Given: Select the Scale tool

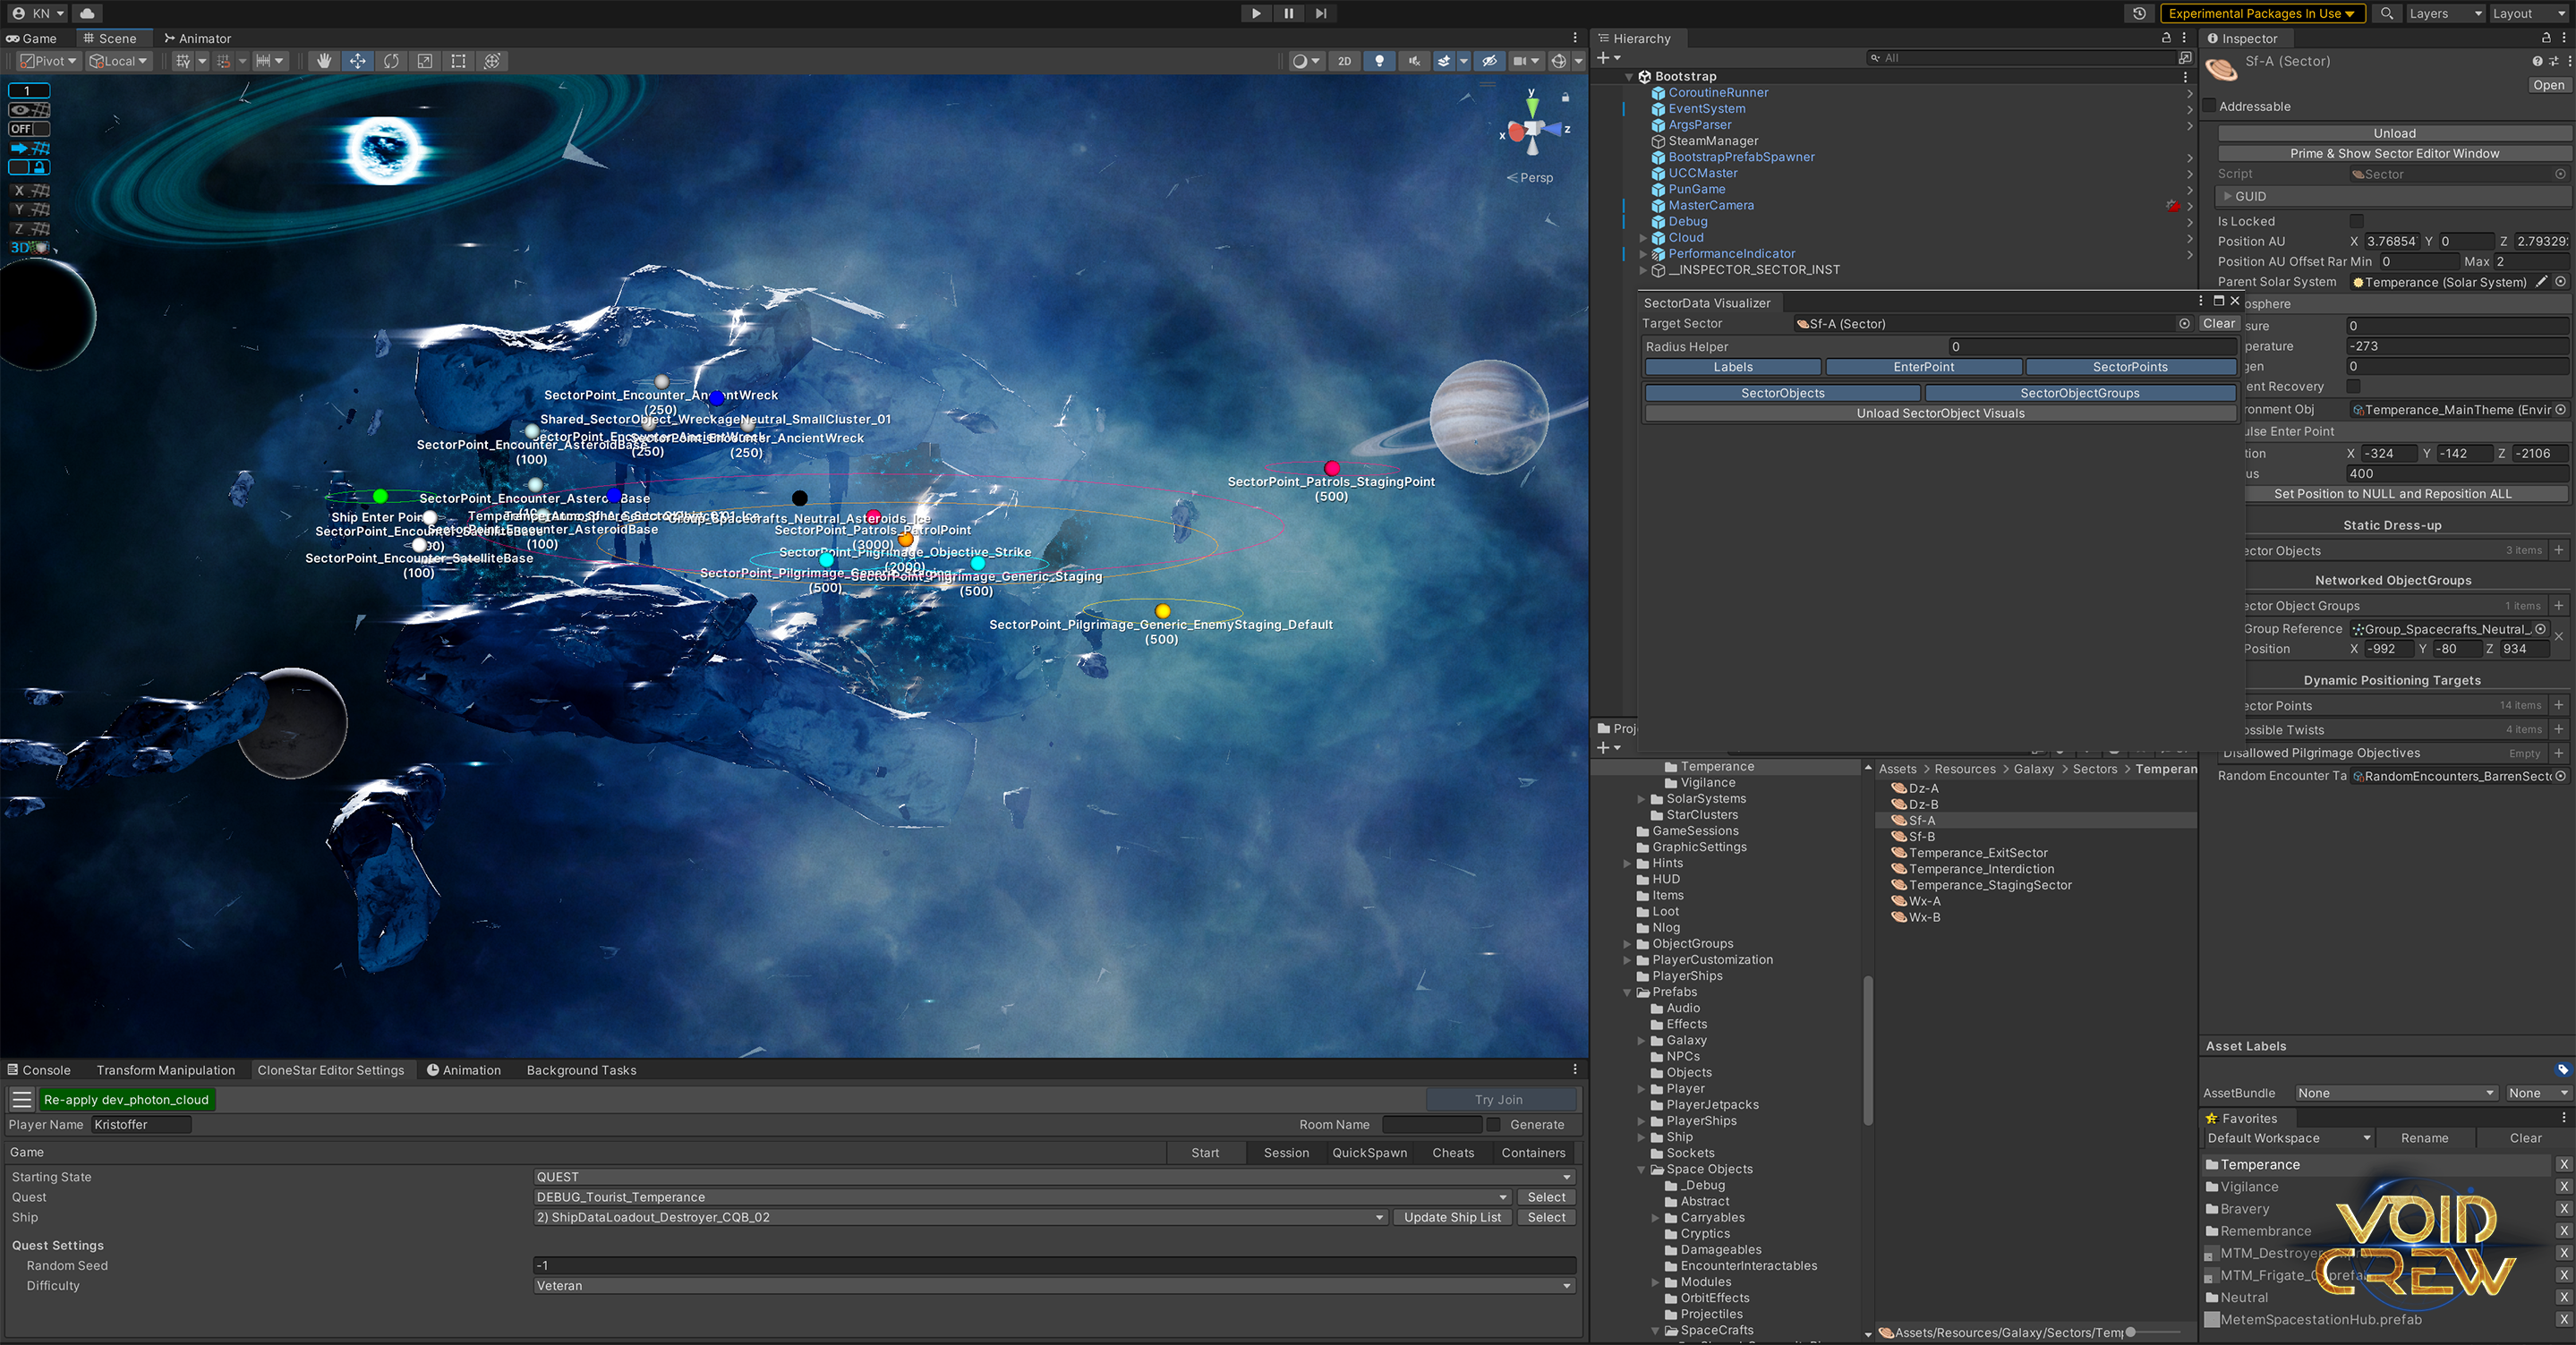Looking at the screenshot, I should click(425, 61).
